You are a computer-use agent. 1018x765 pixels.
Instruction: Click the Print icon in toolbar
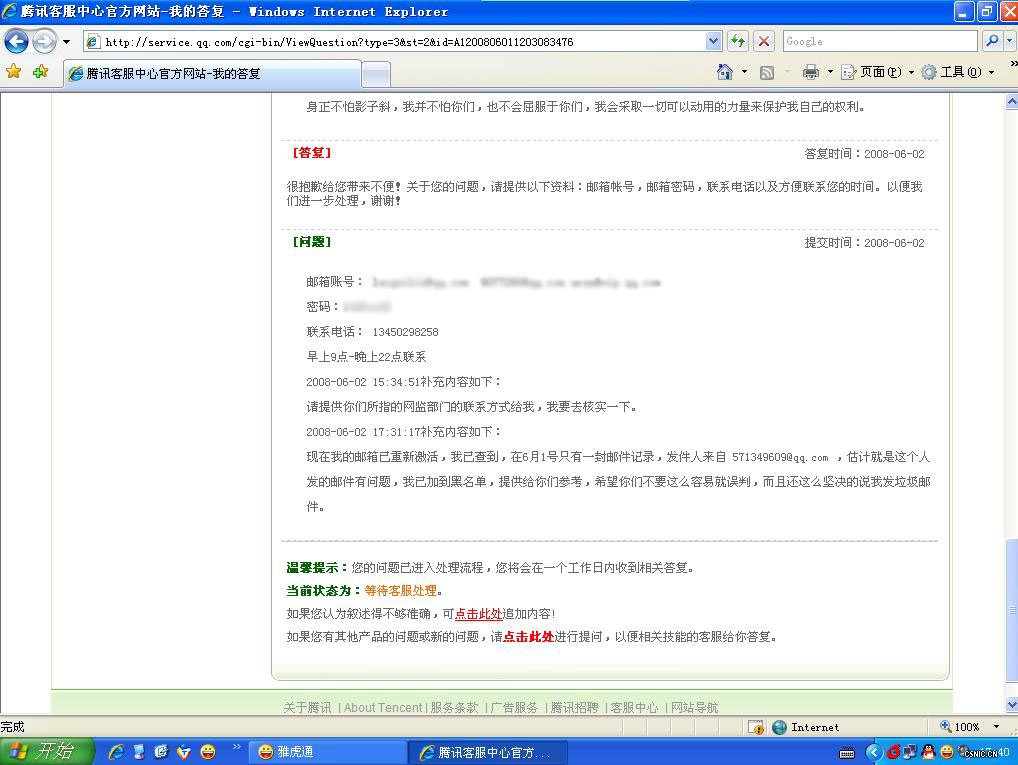coord(811,72)
